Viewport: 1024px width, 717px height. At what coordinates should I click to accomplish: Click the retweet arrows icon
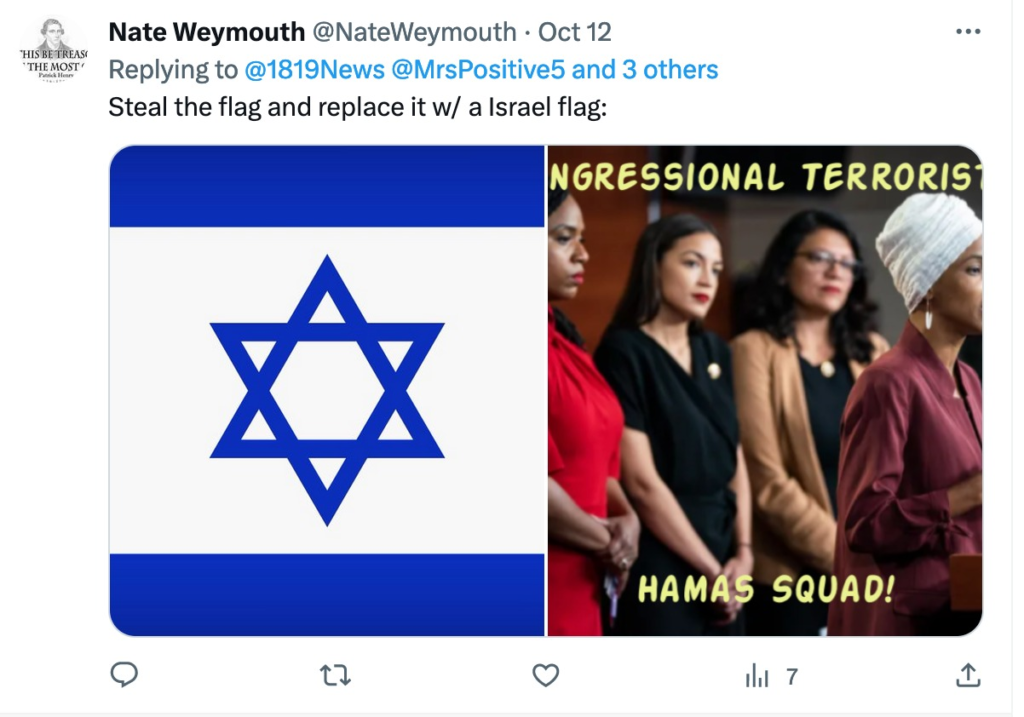click(x=335, y=675)
